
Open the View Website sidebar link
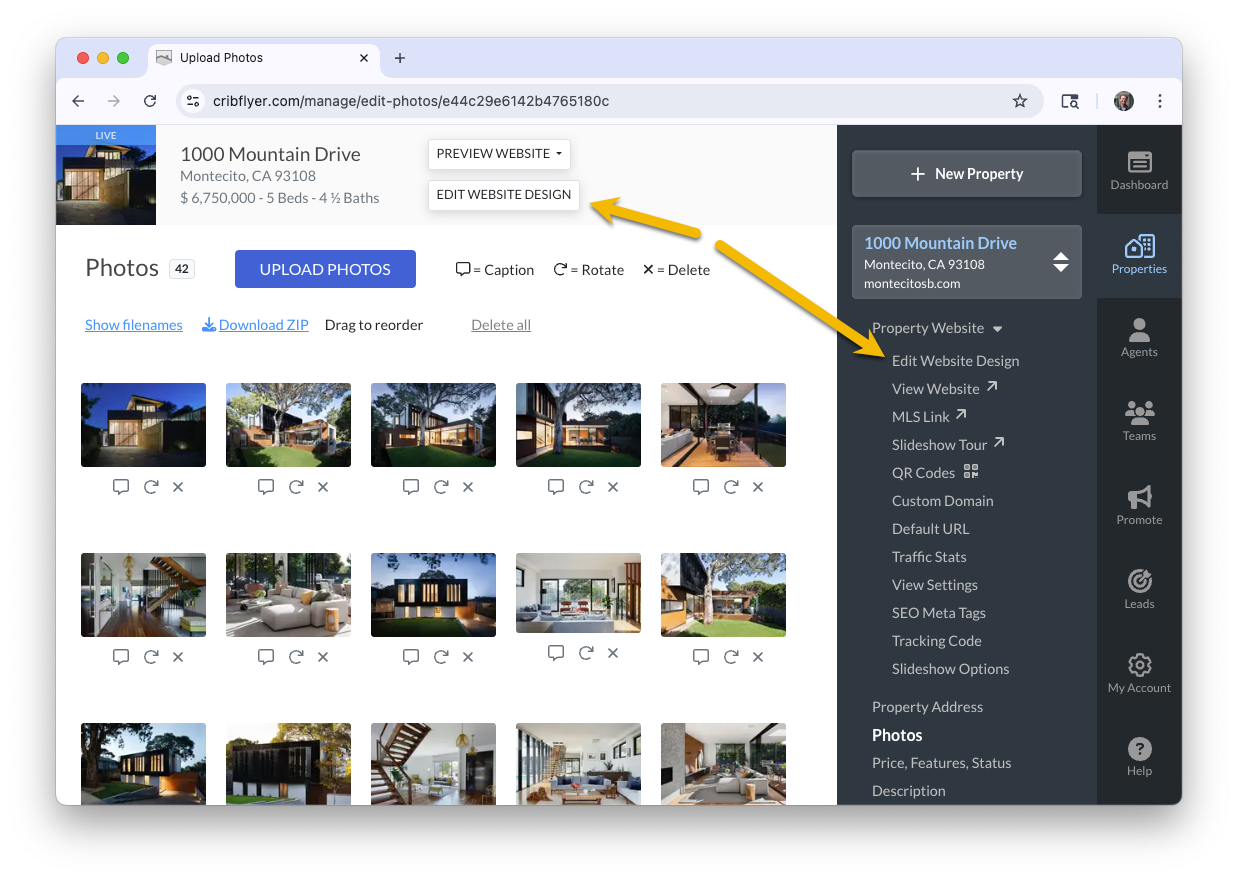pos(944,389)
